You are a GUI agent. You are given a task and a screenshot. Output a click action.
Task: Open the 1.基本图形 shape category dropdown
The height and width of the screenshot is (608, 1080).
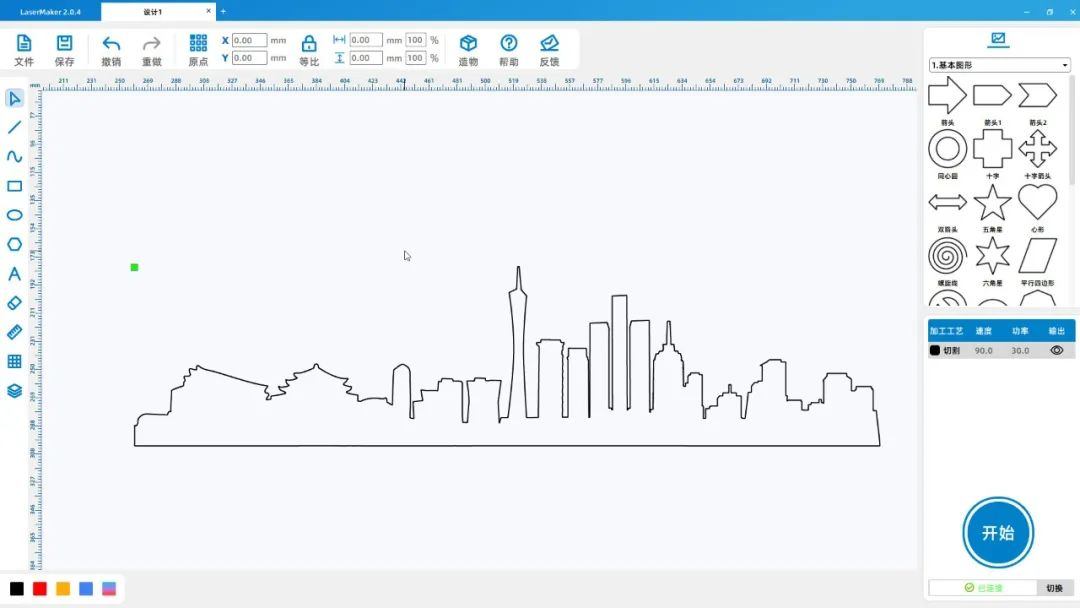[x=999, y=65]
